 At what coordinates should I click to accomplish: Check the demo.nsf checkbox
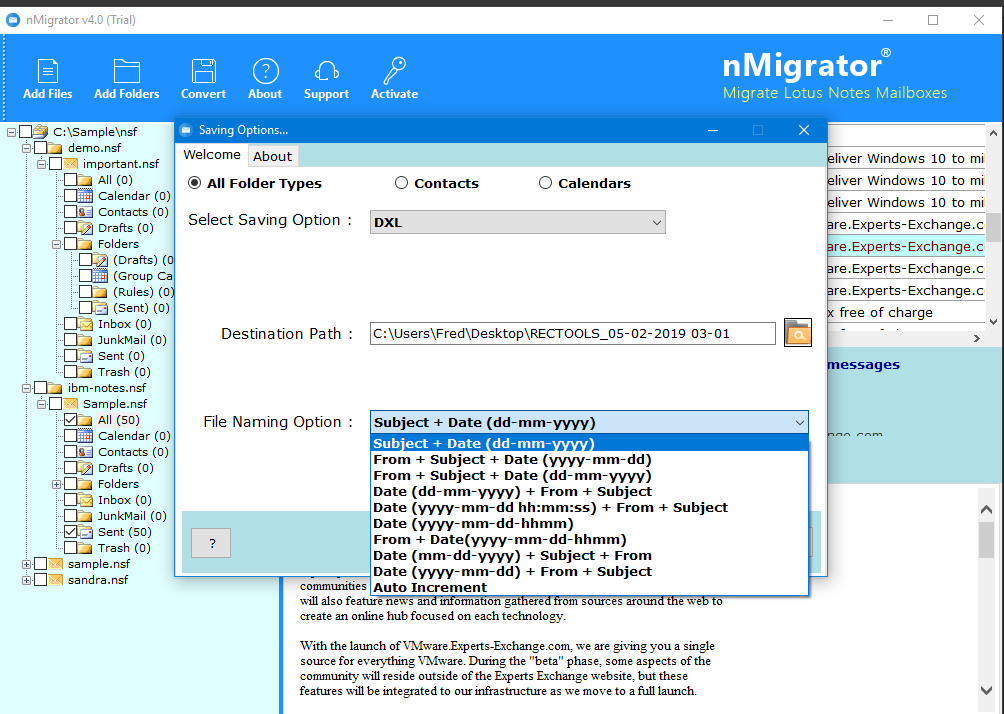[40, 148]
